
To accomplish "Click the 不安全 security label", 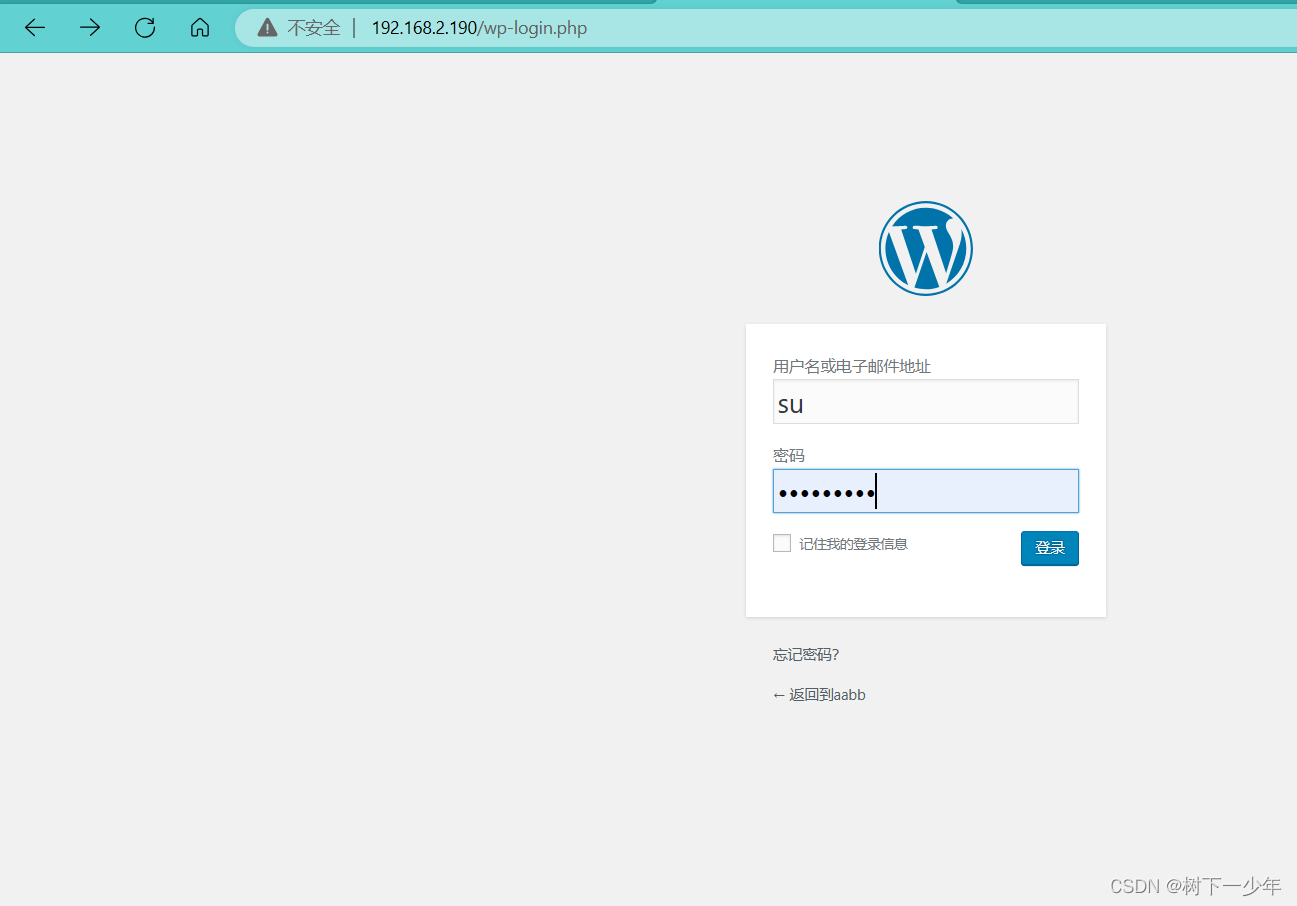I will click(314, 28).
